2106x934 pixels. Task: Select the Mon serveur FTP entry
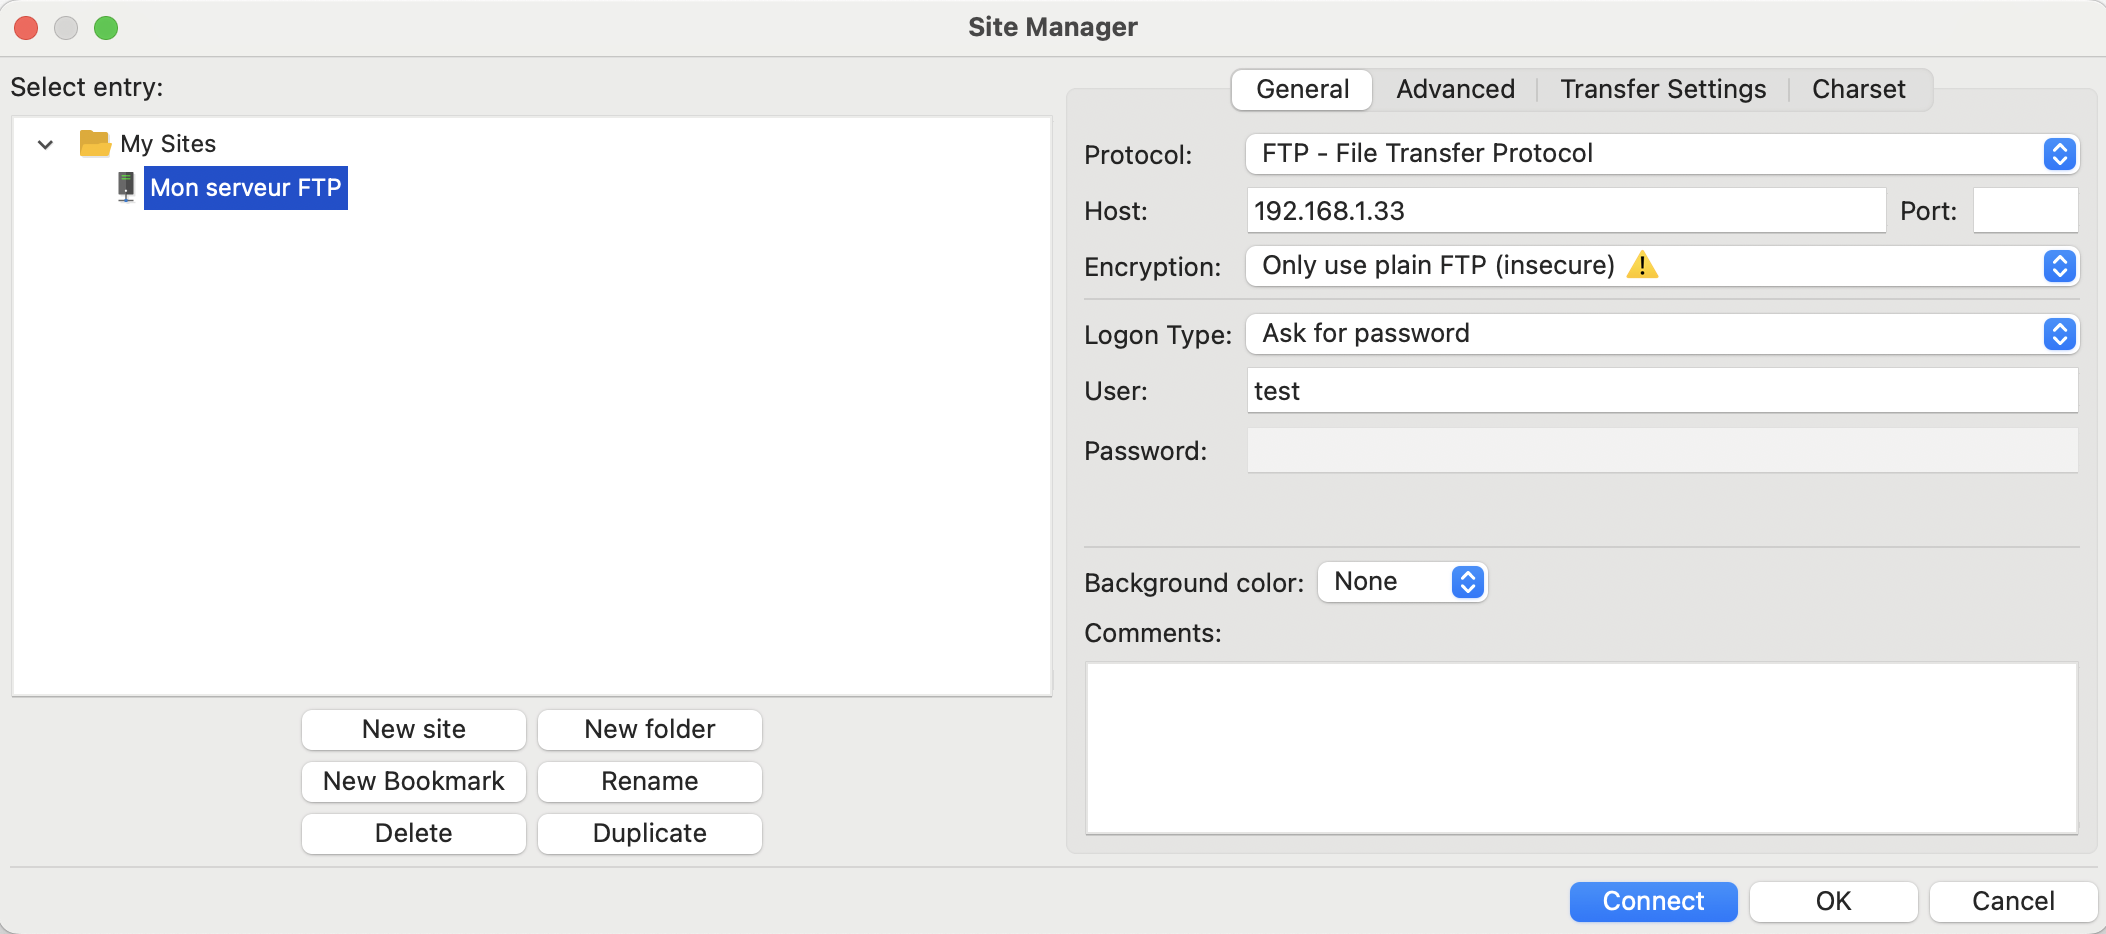pos(246,188)
